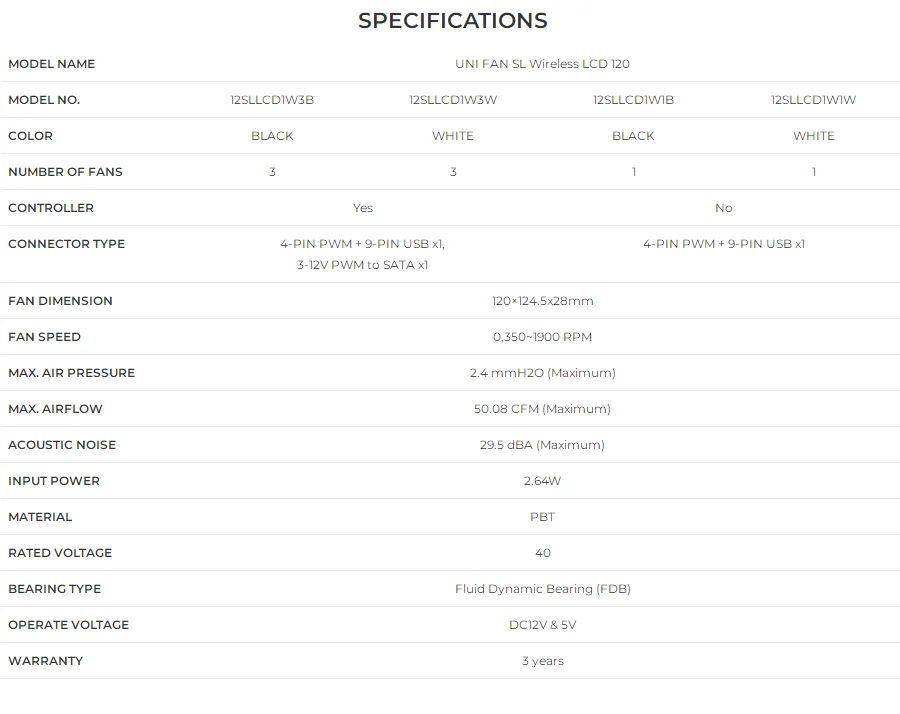Click the DC12V & 5V operate voltage value
The height and width of the screenshot is (714, 900).
point(542,625)
